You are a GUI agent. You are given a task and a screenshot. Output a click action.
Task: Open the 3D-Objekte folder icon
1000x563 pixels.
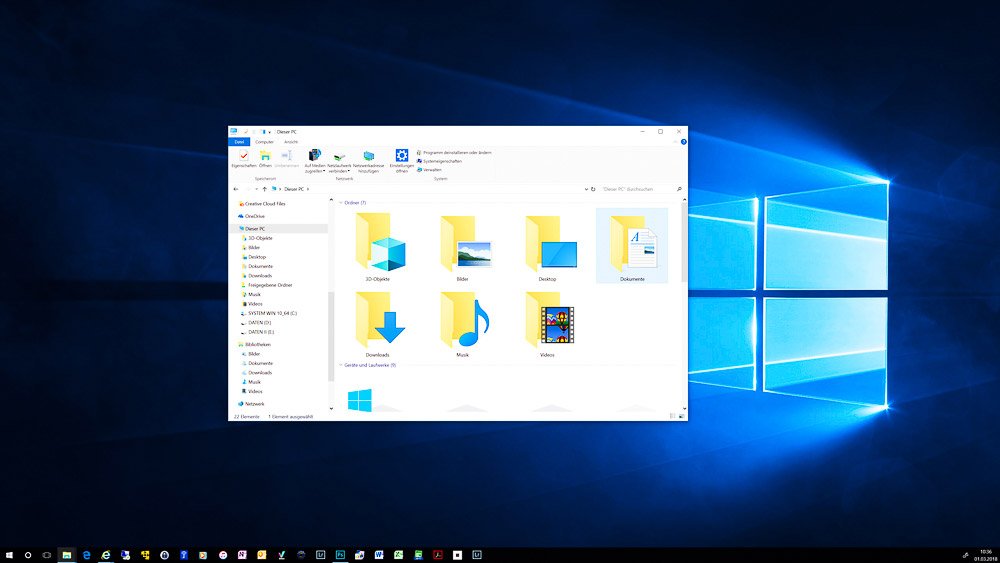point(377,244)
